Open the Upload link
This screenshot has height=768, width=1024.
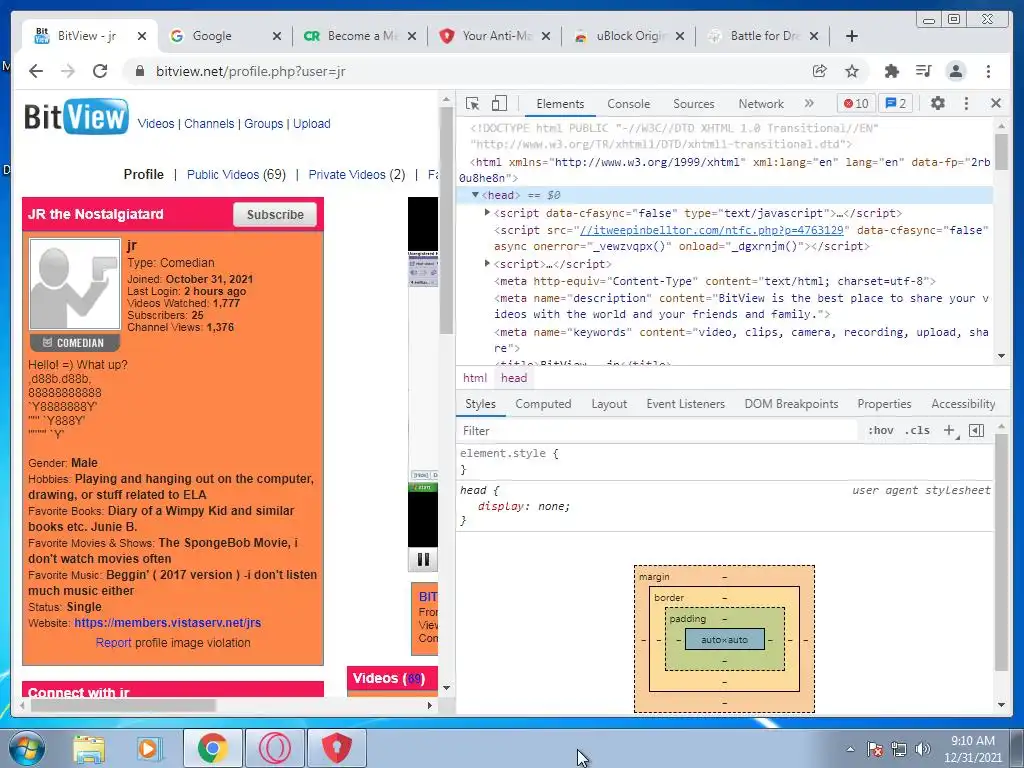pos(312,123)
